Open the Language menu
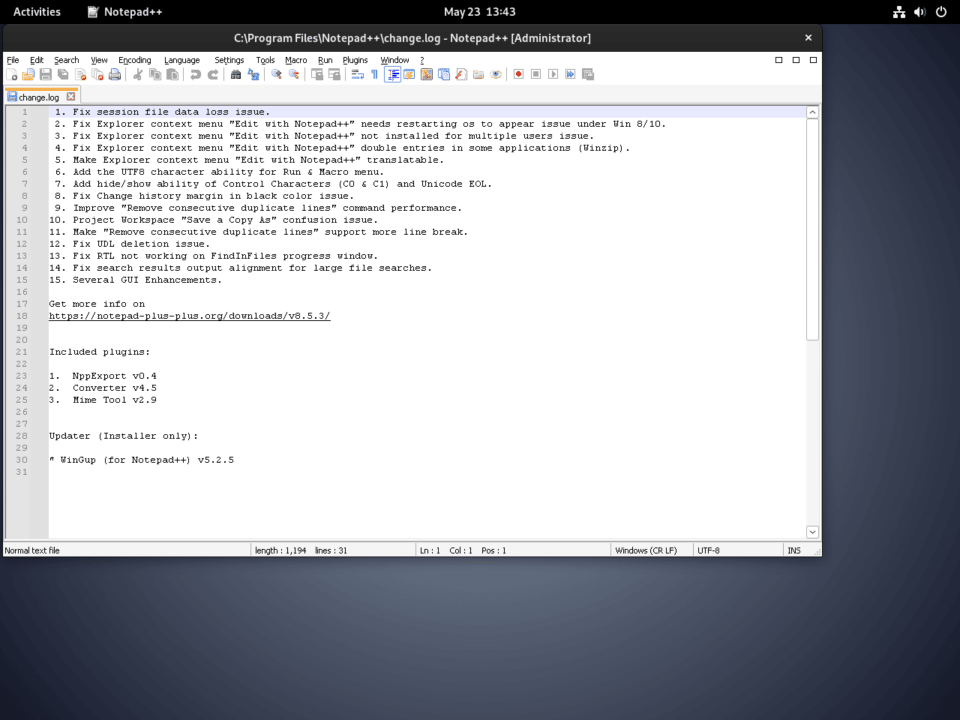Viewport: 960px width, 720px height. (181, 59)
